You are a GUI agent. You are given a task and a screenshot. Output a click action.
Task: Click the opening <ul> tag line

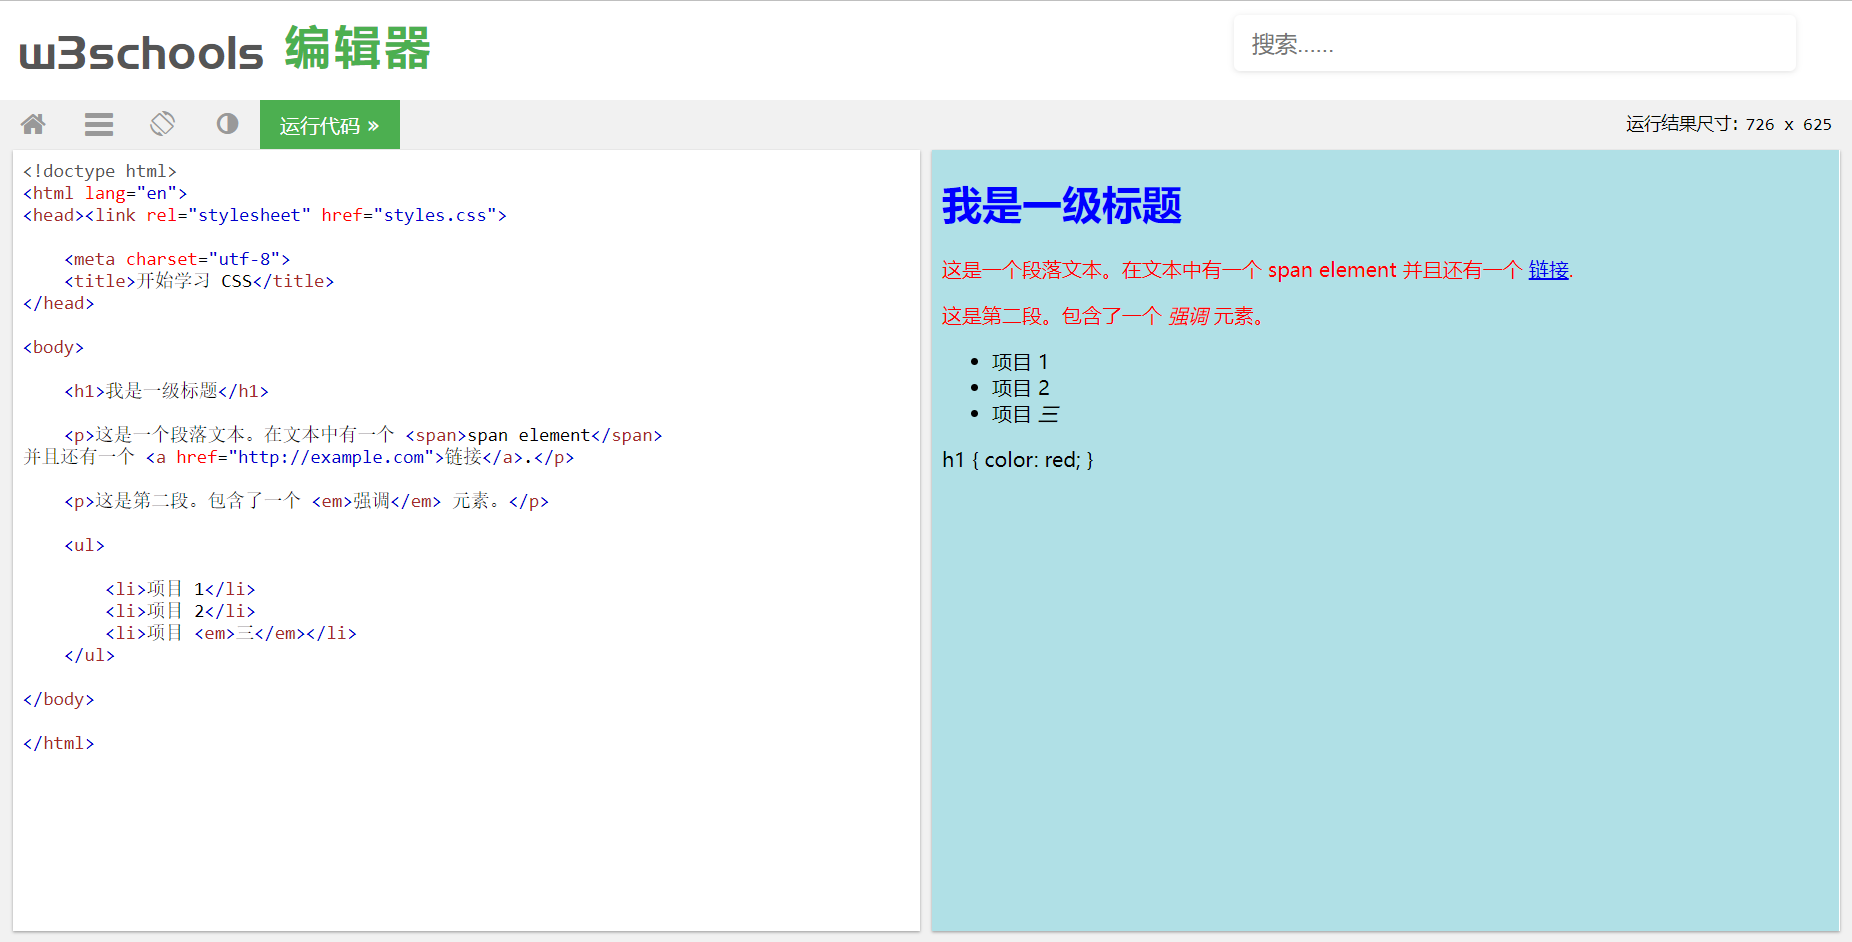tap(84, 545)
